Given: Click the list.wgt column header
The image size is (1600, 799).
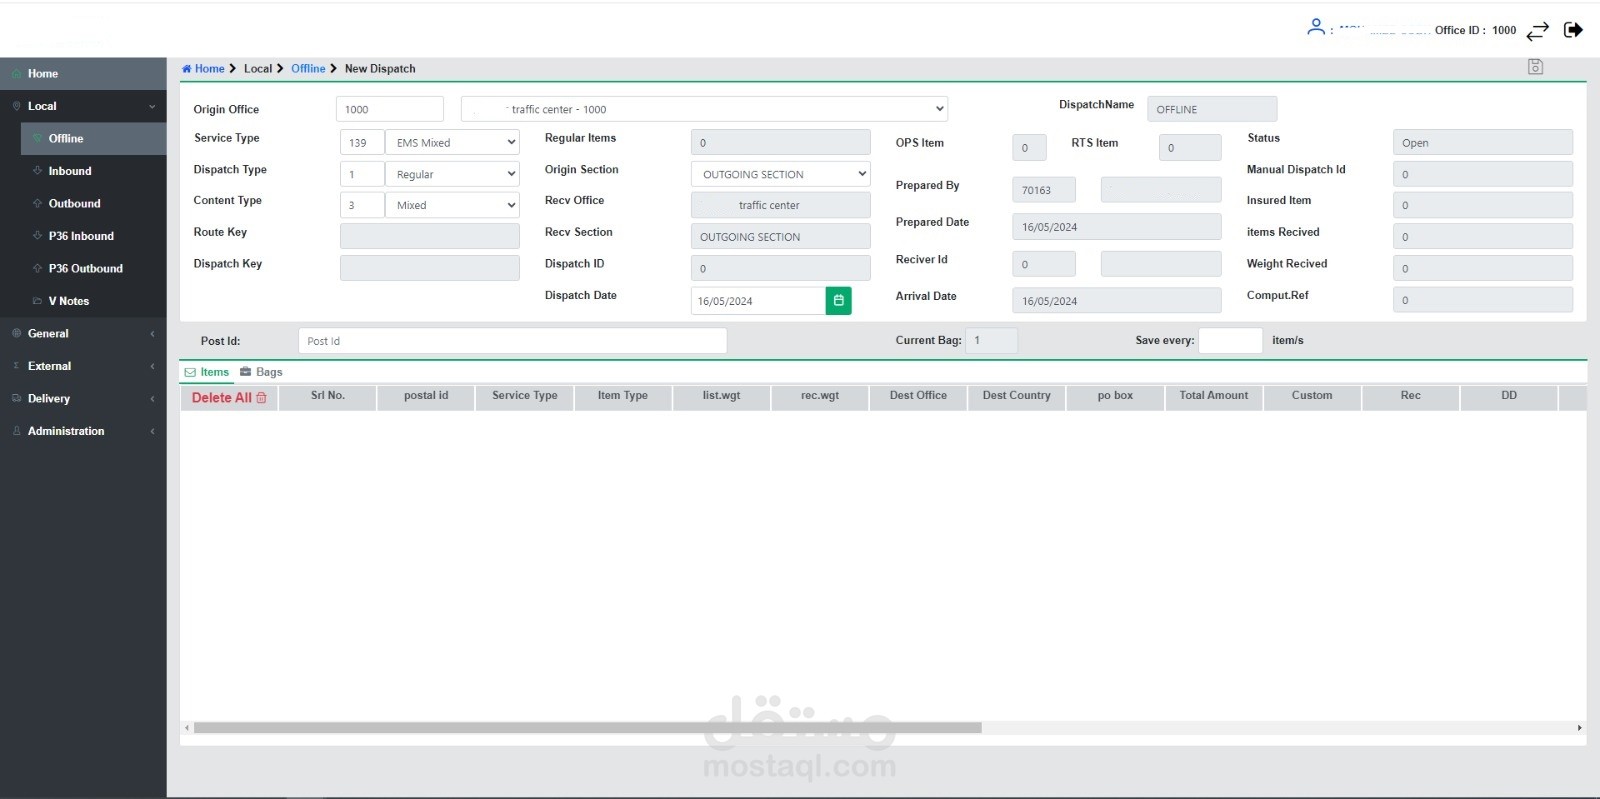Looking at the screenshot, I should pyautogui.click(x=721, y=396).
